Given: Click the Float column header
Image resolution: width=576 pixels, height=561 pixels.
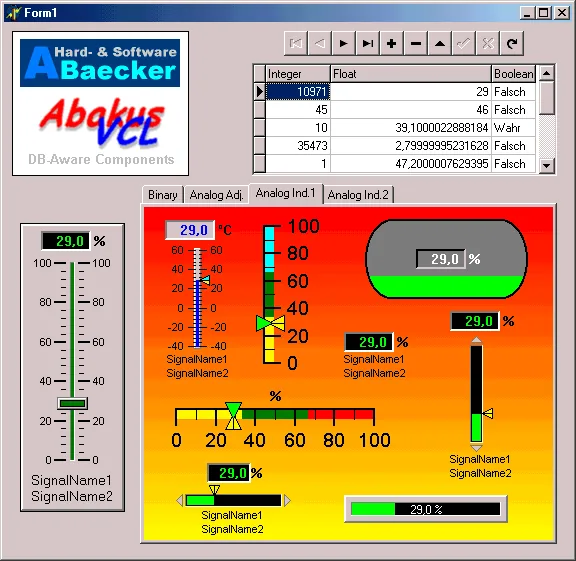Looking at the screenshot, I should click(411, 74).
